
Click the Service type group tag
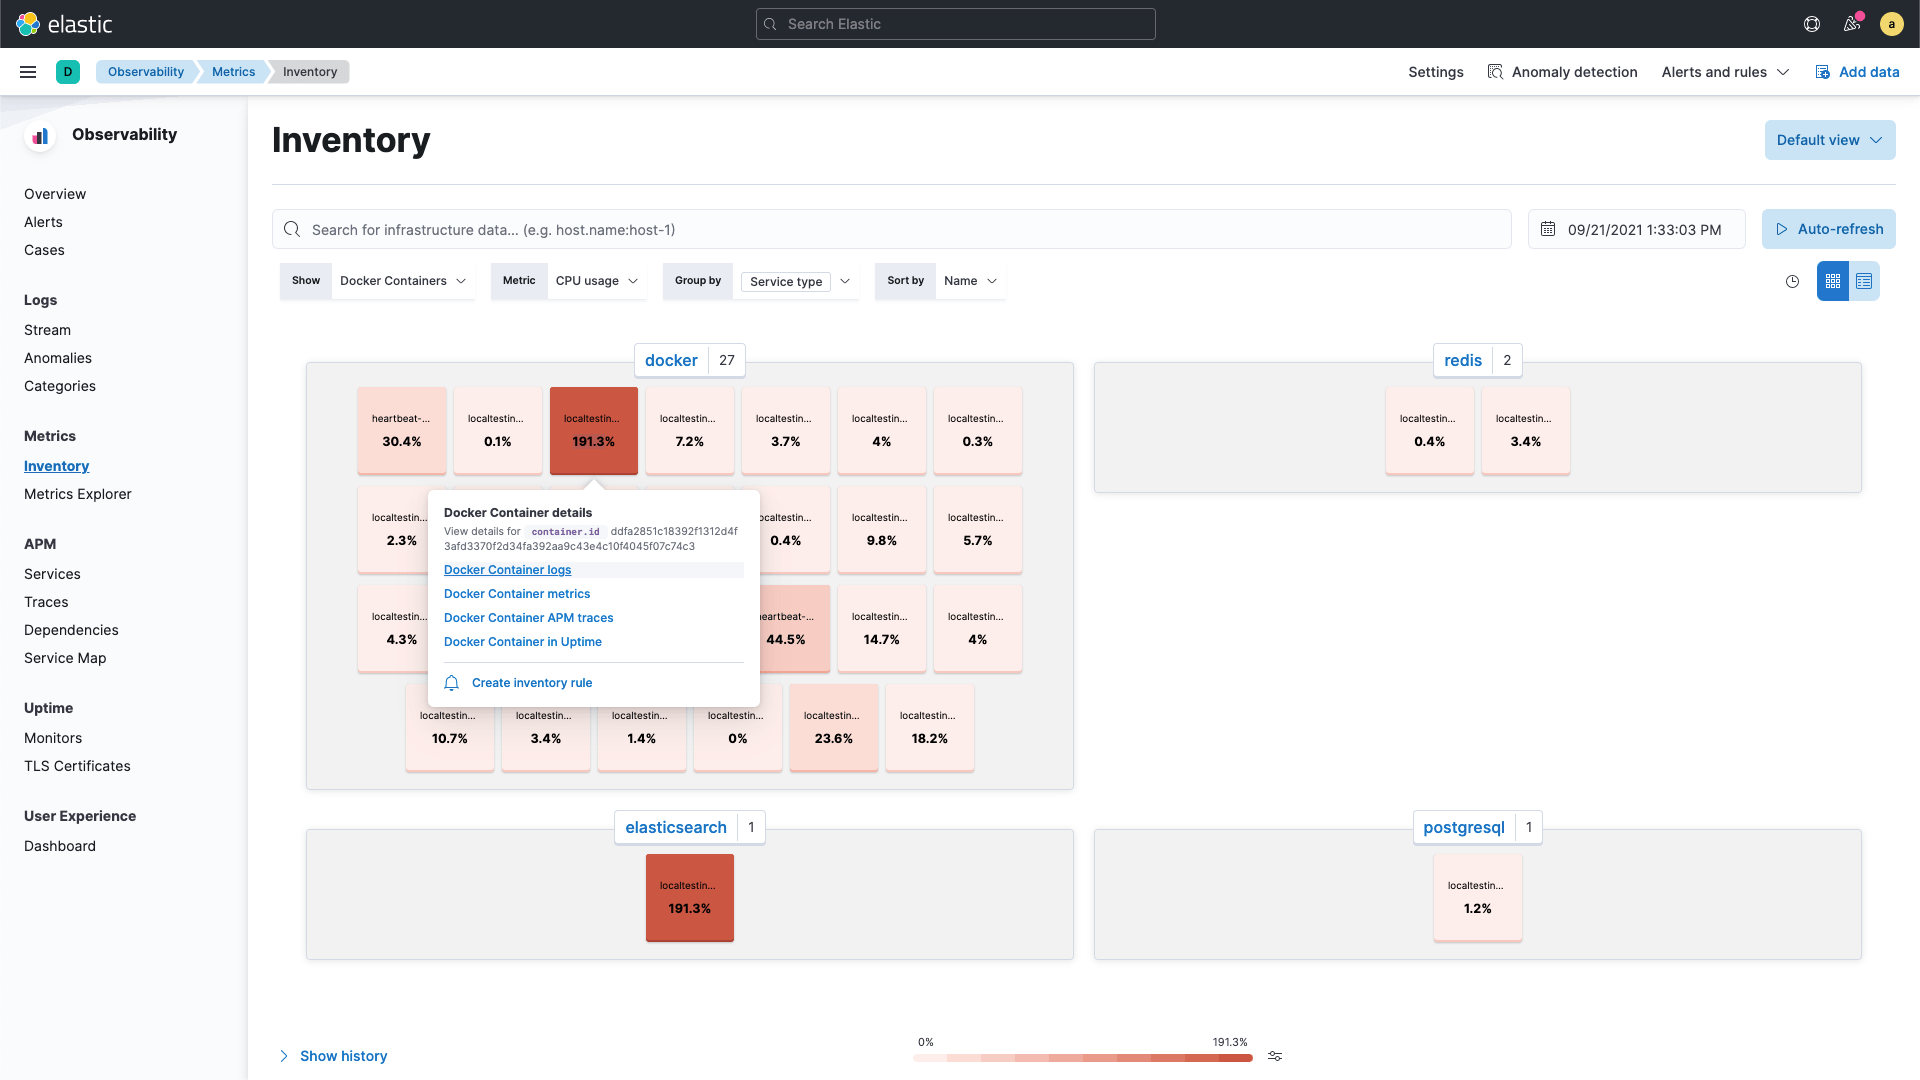coord(786,282)
